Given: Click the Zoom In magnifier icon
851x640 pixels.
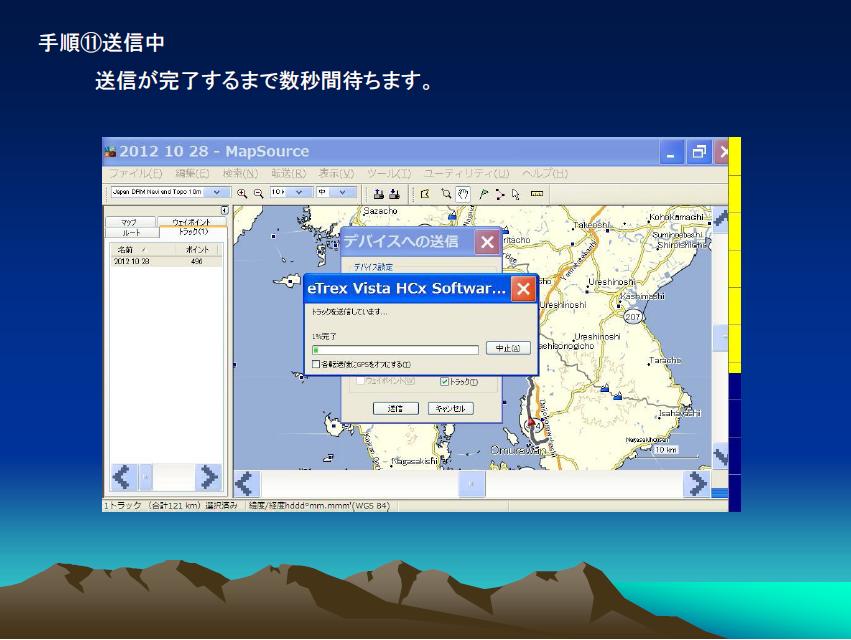Looking at the screenshot, I should (x=242, y=193).
